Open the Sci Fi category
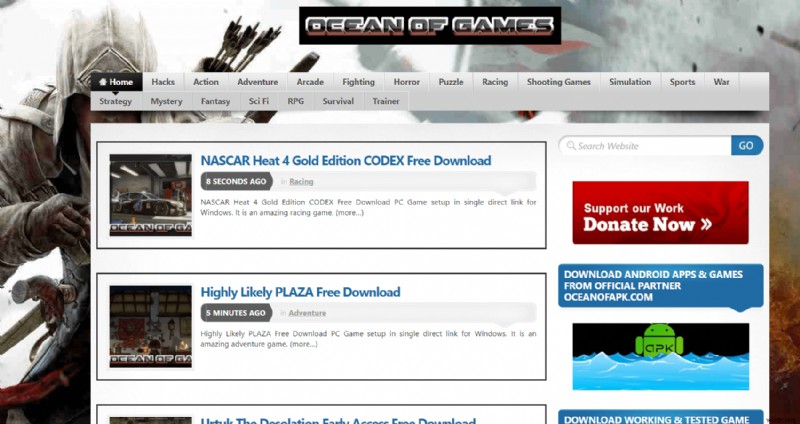Image resolution: width=800 pixels, height=424 pixels. tap(259, 102)
